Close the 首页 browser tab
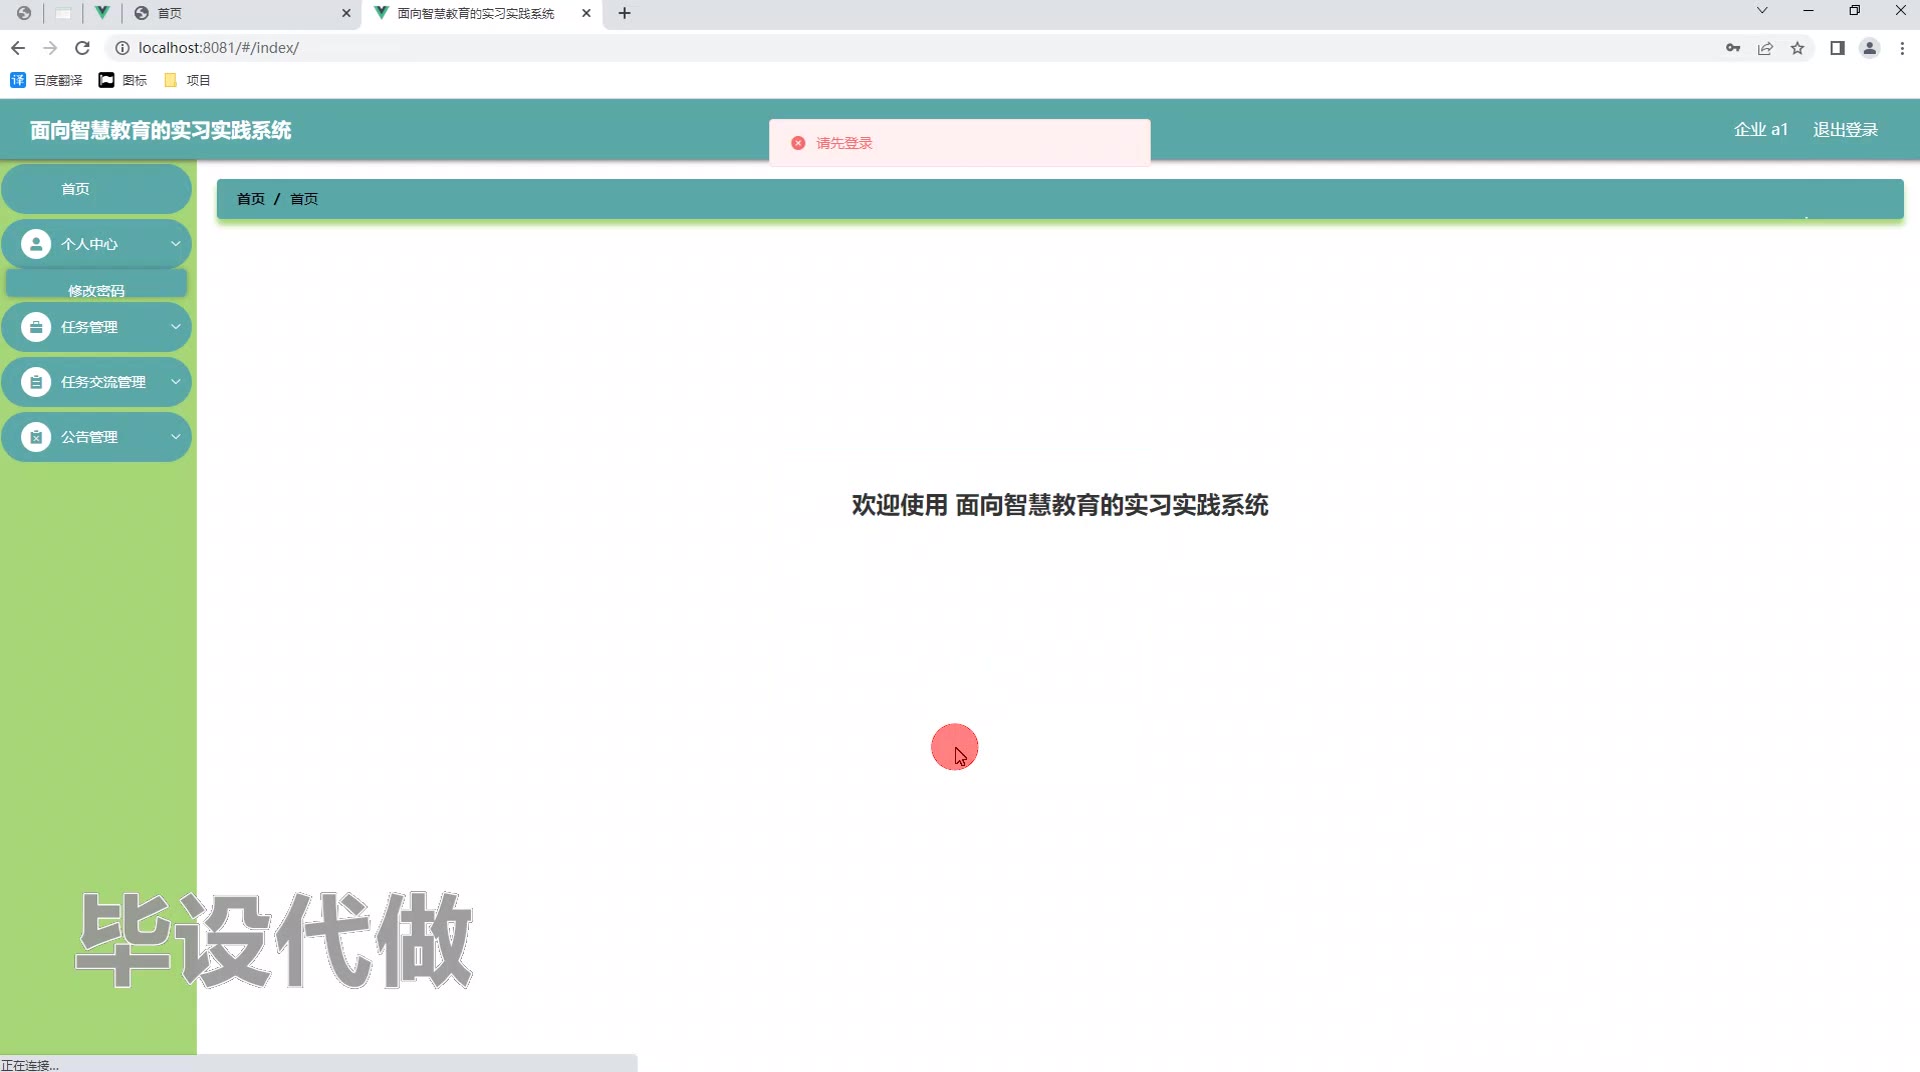The height and width of the screenshot is (1072, 1920). pyautogui.click(x=346, y=13)
